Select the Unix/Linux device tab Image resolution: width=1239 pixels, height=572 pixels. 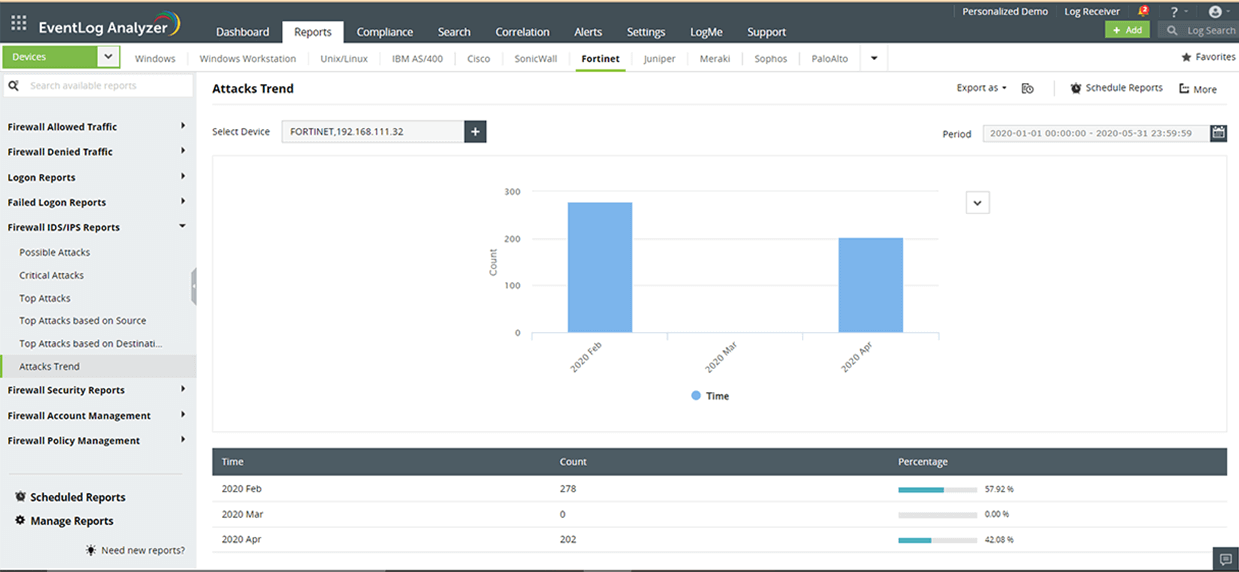point(344,58)
